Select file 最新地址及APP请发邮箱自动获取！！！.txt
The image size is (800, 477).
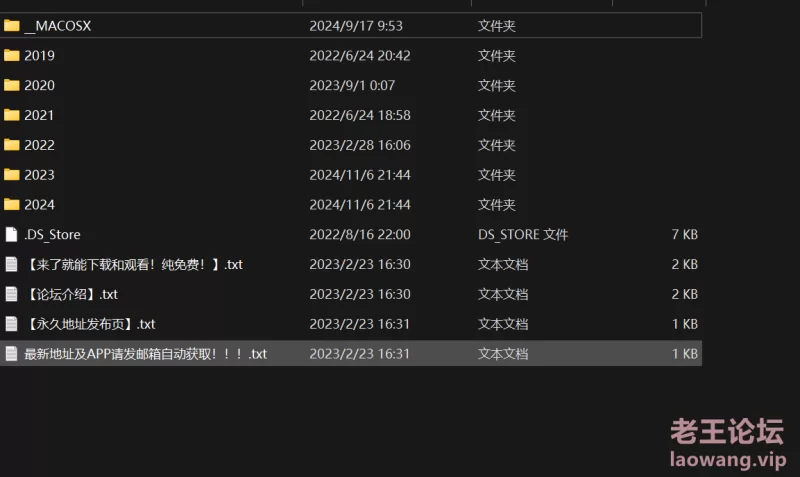[x=145, y=354]
